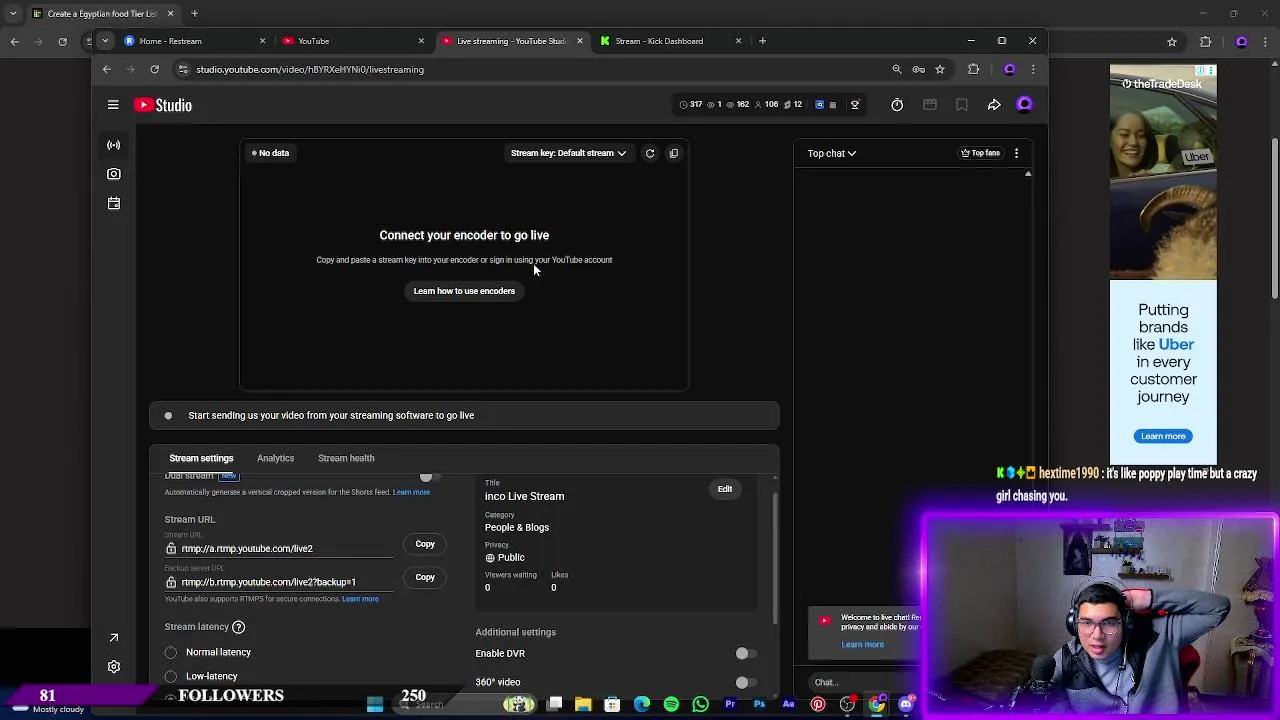This screenshot has width=1280, height=720.
Task: Select the Stream icon in left sidebar
Action: pos(114,145)
